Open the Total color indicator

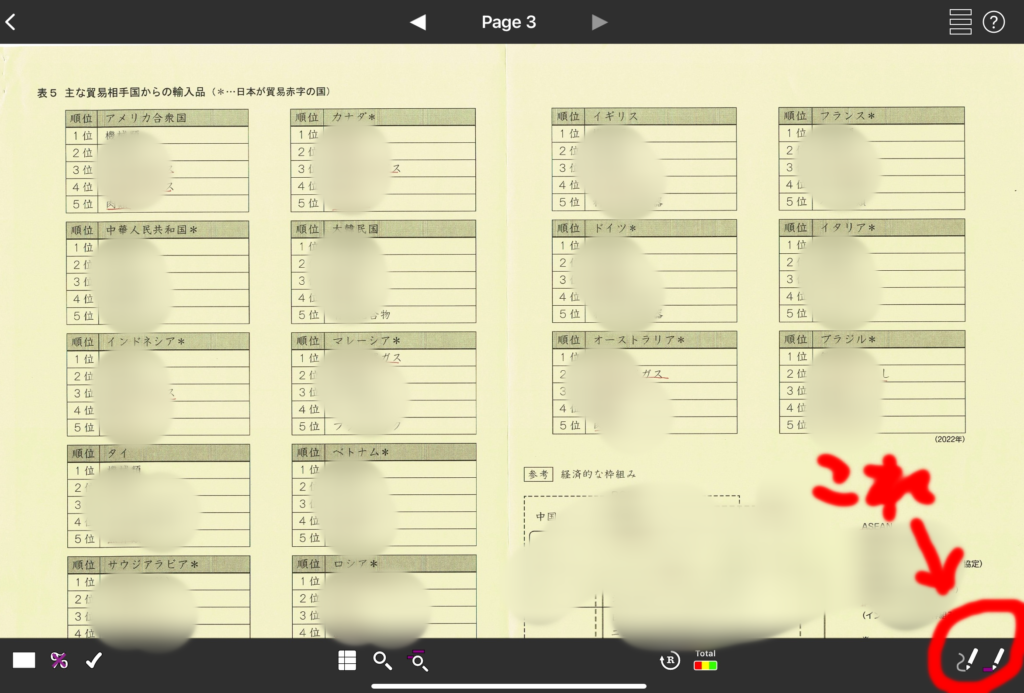(x=705, y=660)
